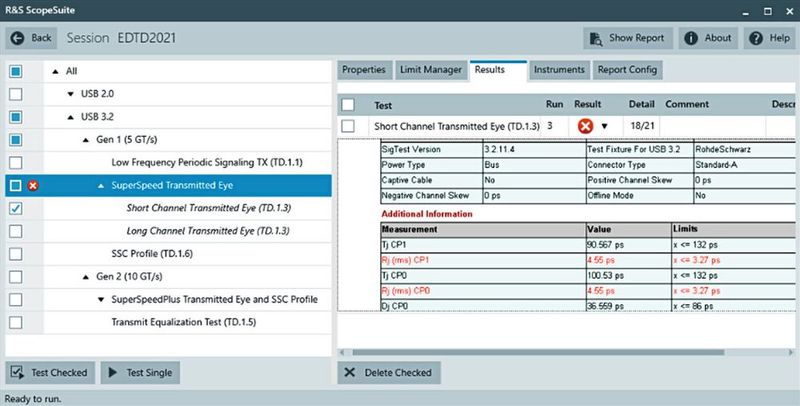The height and width of the screenshot is (406, 800).
Task: Click the red fail icon beside SuperSpeed Transmitted Eye
Action: [33, 186]
